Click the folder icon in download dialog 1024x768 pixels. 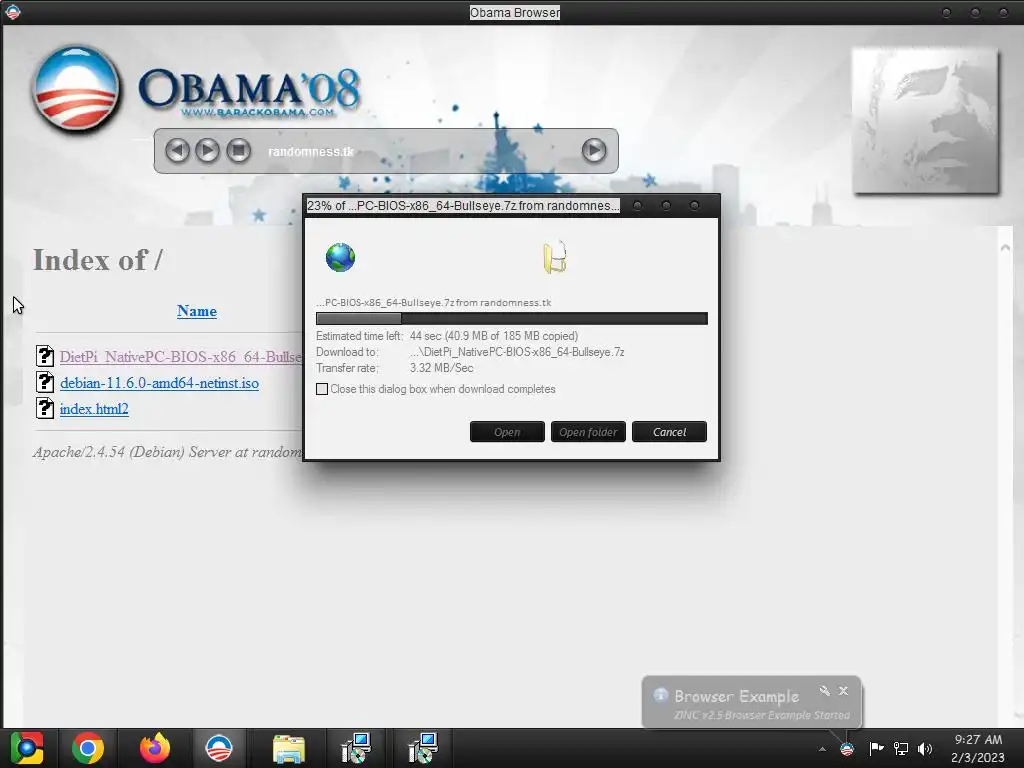555,257
